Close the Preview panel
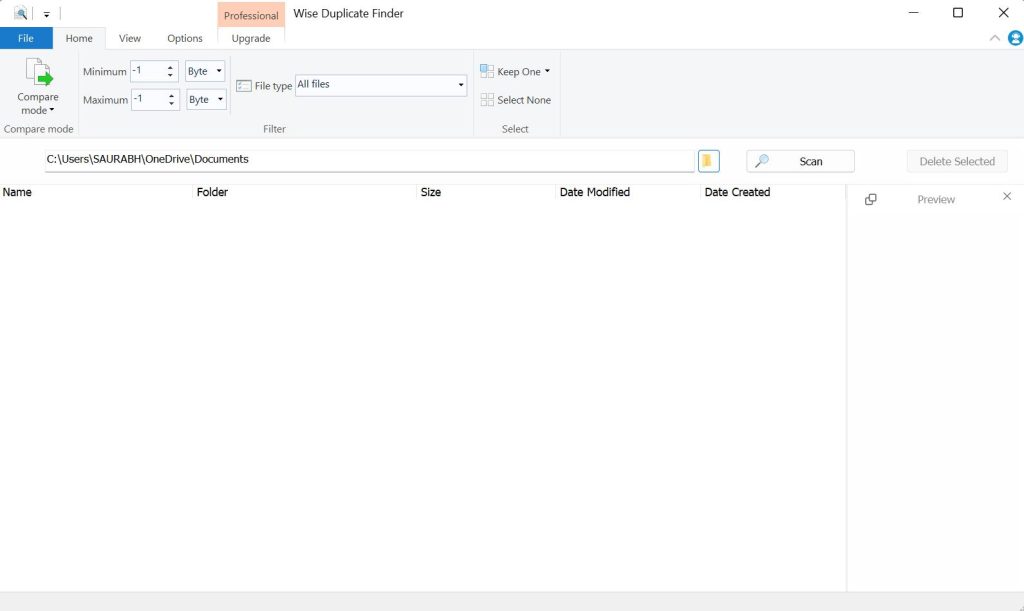The height and width of the screenshot is (611, 1024). point(1006,196)
